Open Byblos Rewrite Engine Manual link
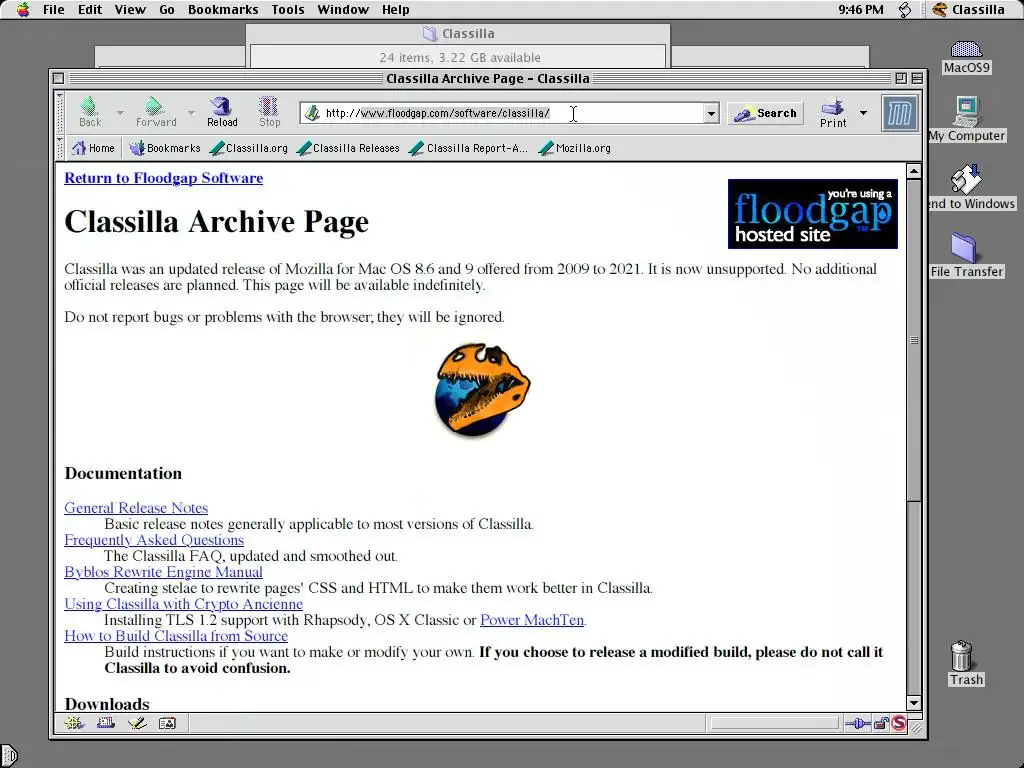The image size is (1024, 768). 163,571
